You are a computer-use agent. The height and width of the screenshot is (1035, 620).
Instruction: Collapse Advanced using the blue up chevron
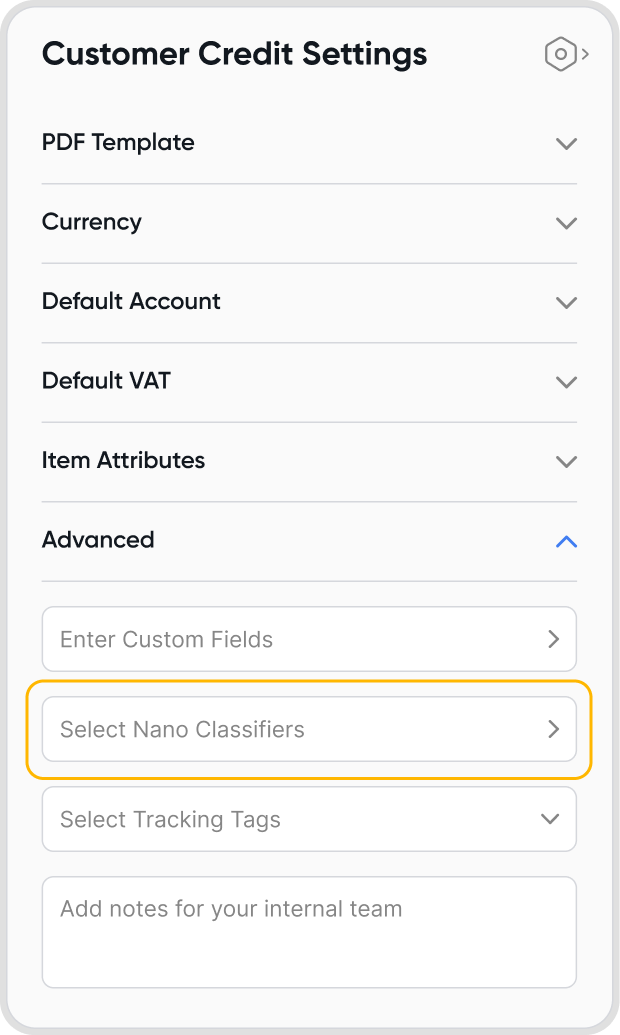pos(566,541)
